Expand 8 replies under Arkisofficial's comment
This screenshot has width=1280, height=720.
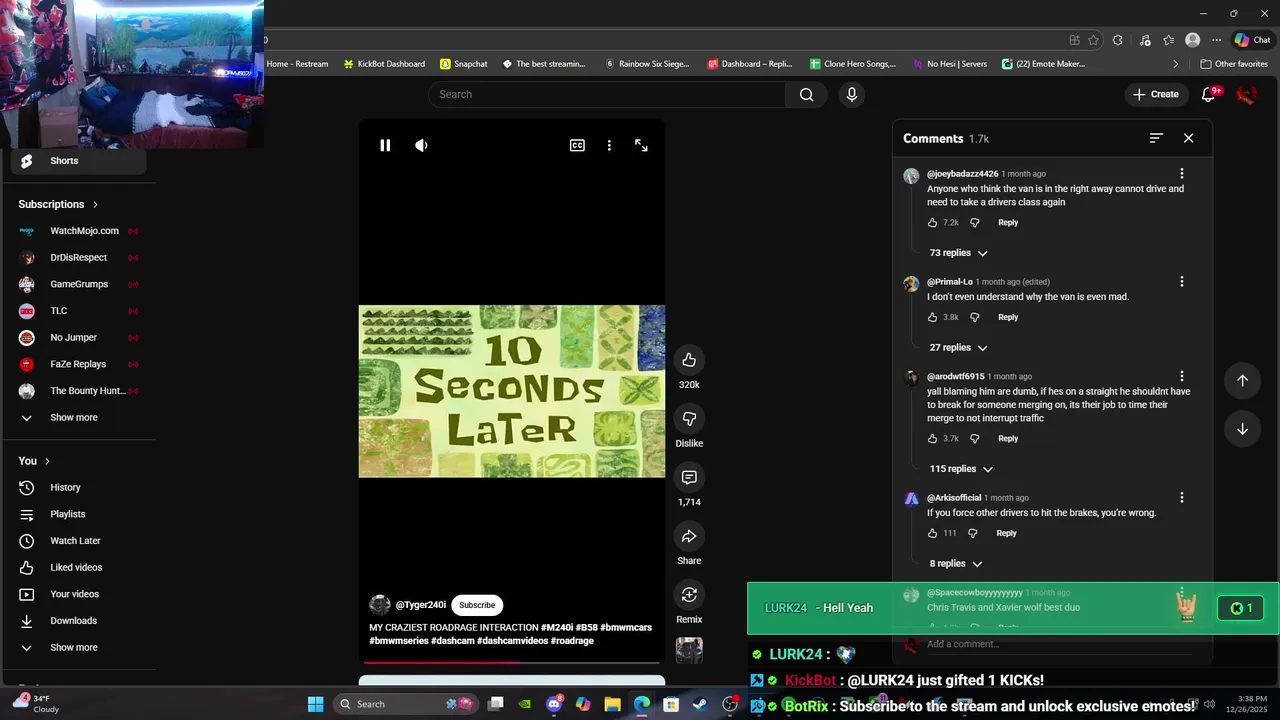click(x=955, y=564)
